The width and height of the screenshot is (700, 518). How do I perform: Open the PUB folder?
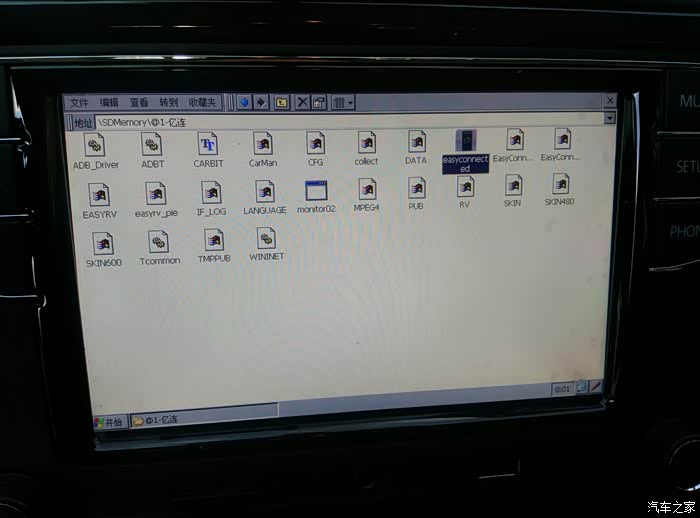pos(416,193)
